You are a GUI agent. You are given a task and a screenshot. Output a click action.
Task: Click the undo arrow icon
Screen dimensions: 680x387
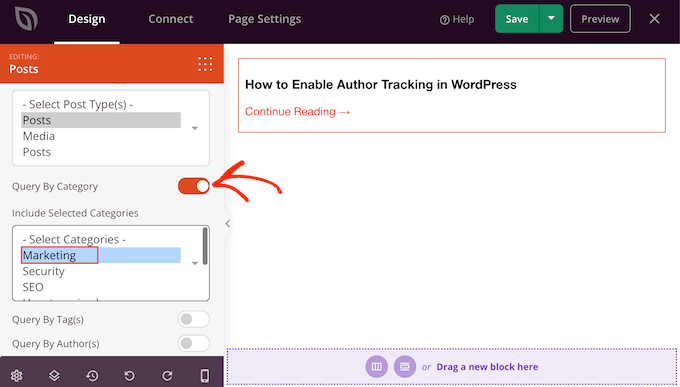[129, 375]
